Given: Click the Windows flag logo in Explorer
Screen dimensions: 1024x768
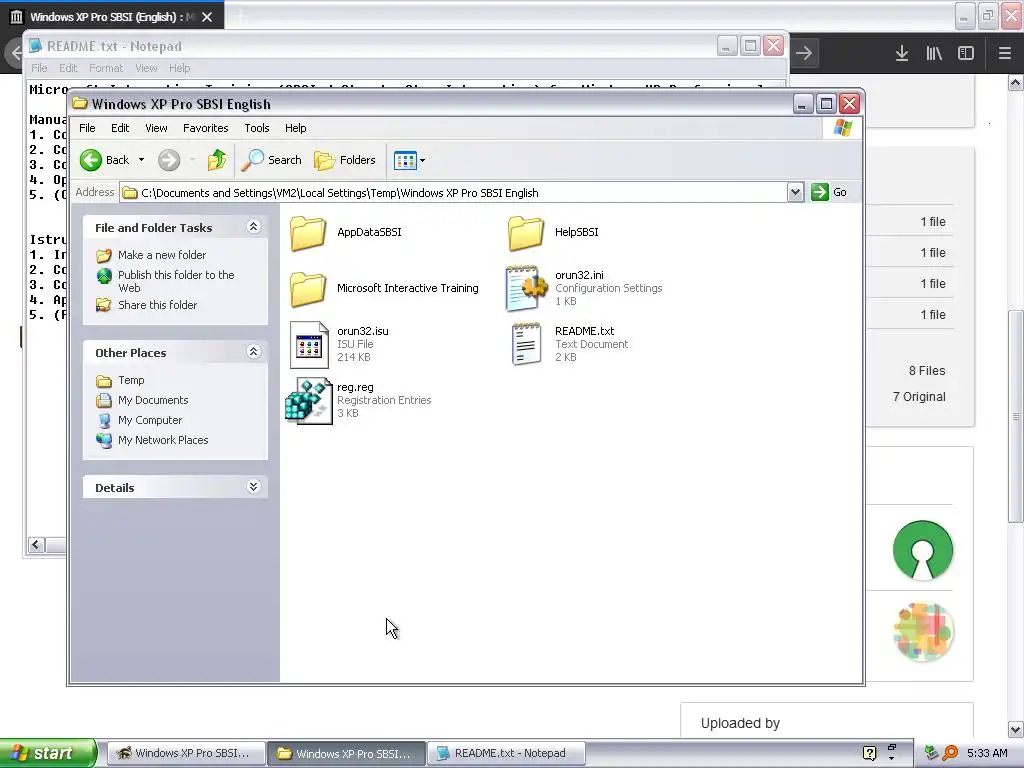Looking at the screenshot, I should (x=842, y=128).
